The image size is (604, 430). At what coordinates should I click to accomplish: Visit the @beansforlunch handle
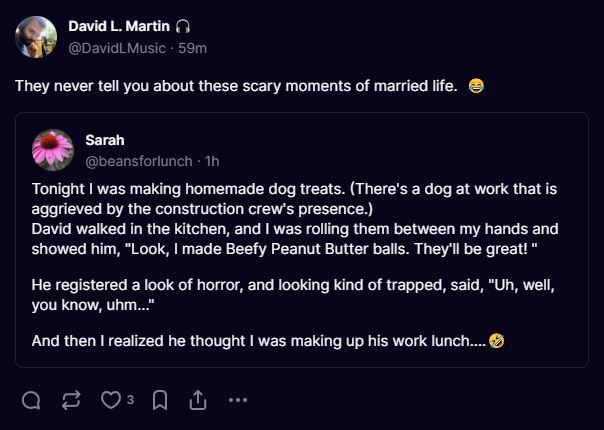[x=140, y=160]
